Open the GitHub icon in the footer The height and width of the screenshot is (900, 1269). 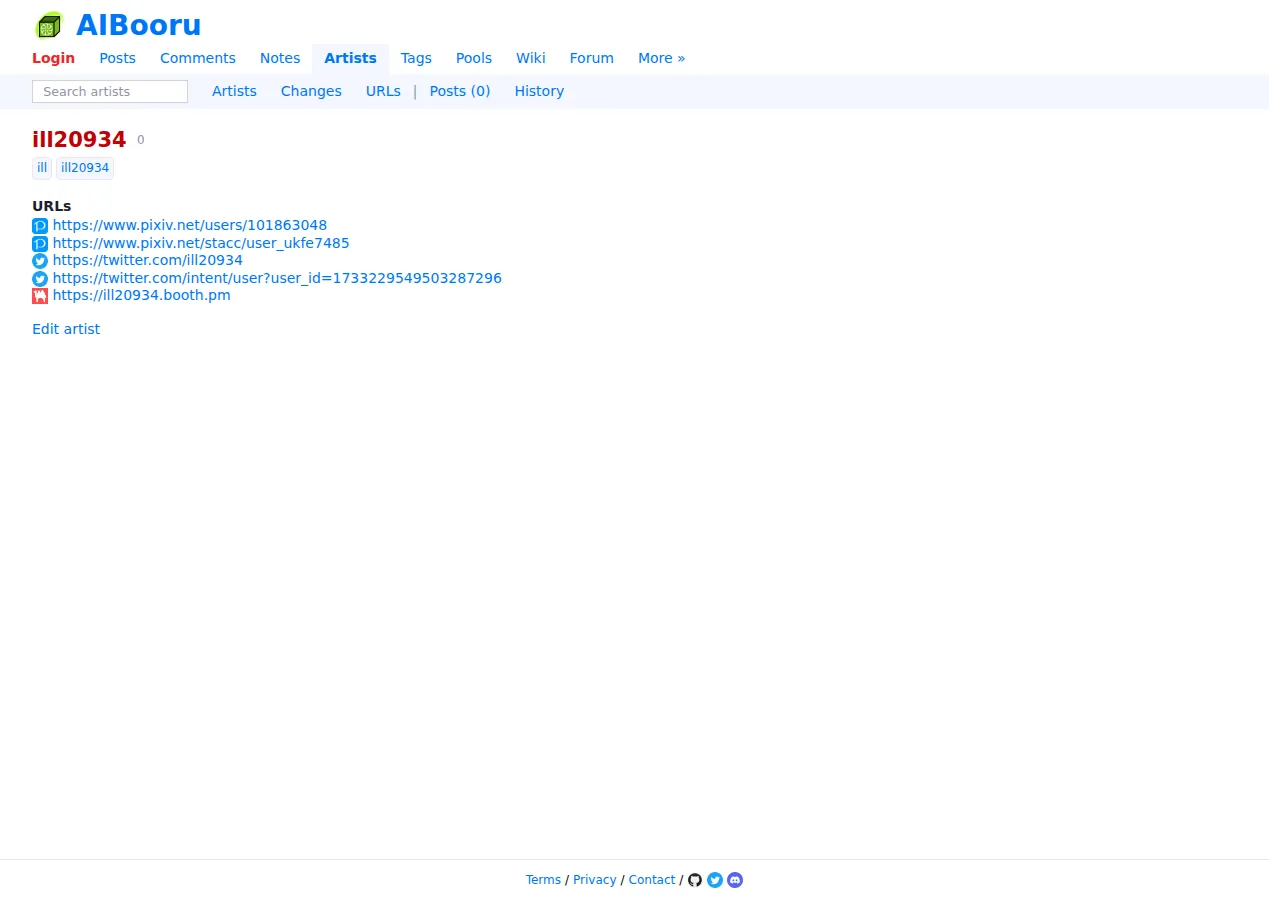pyautogui.click(x=695, y=880)
